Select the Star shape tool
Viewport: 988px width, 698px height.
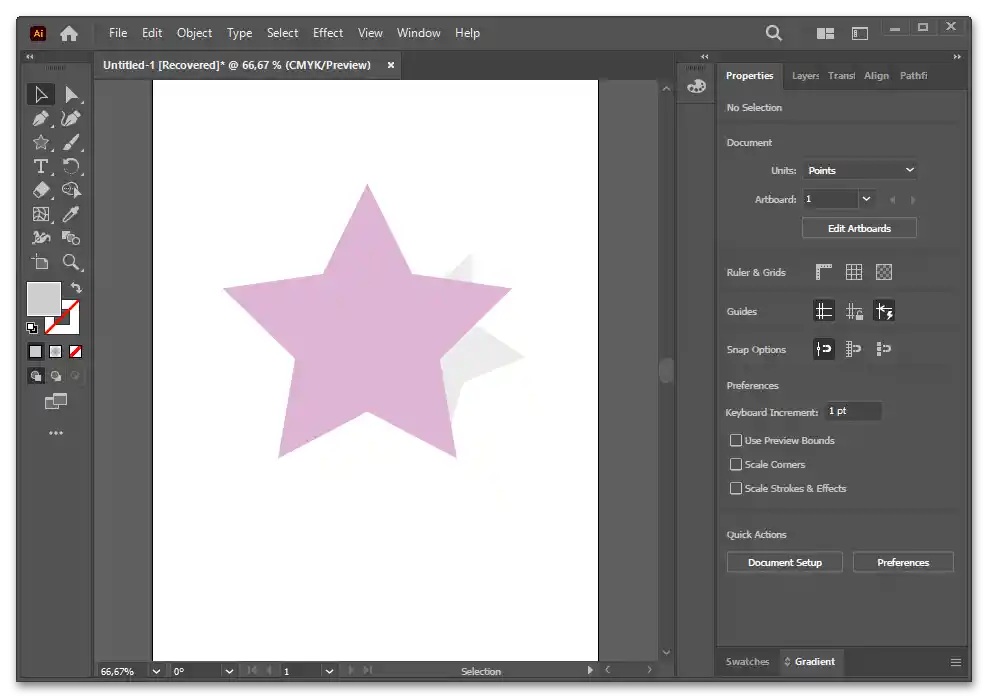(x=41, y=142)
